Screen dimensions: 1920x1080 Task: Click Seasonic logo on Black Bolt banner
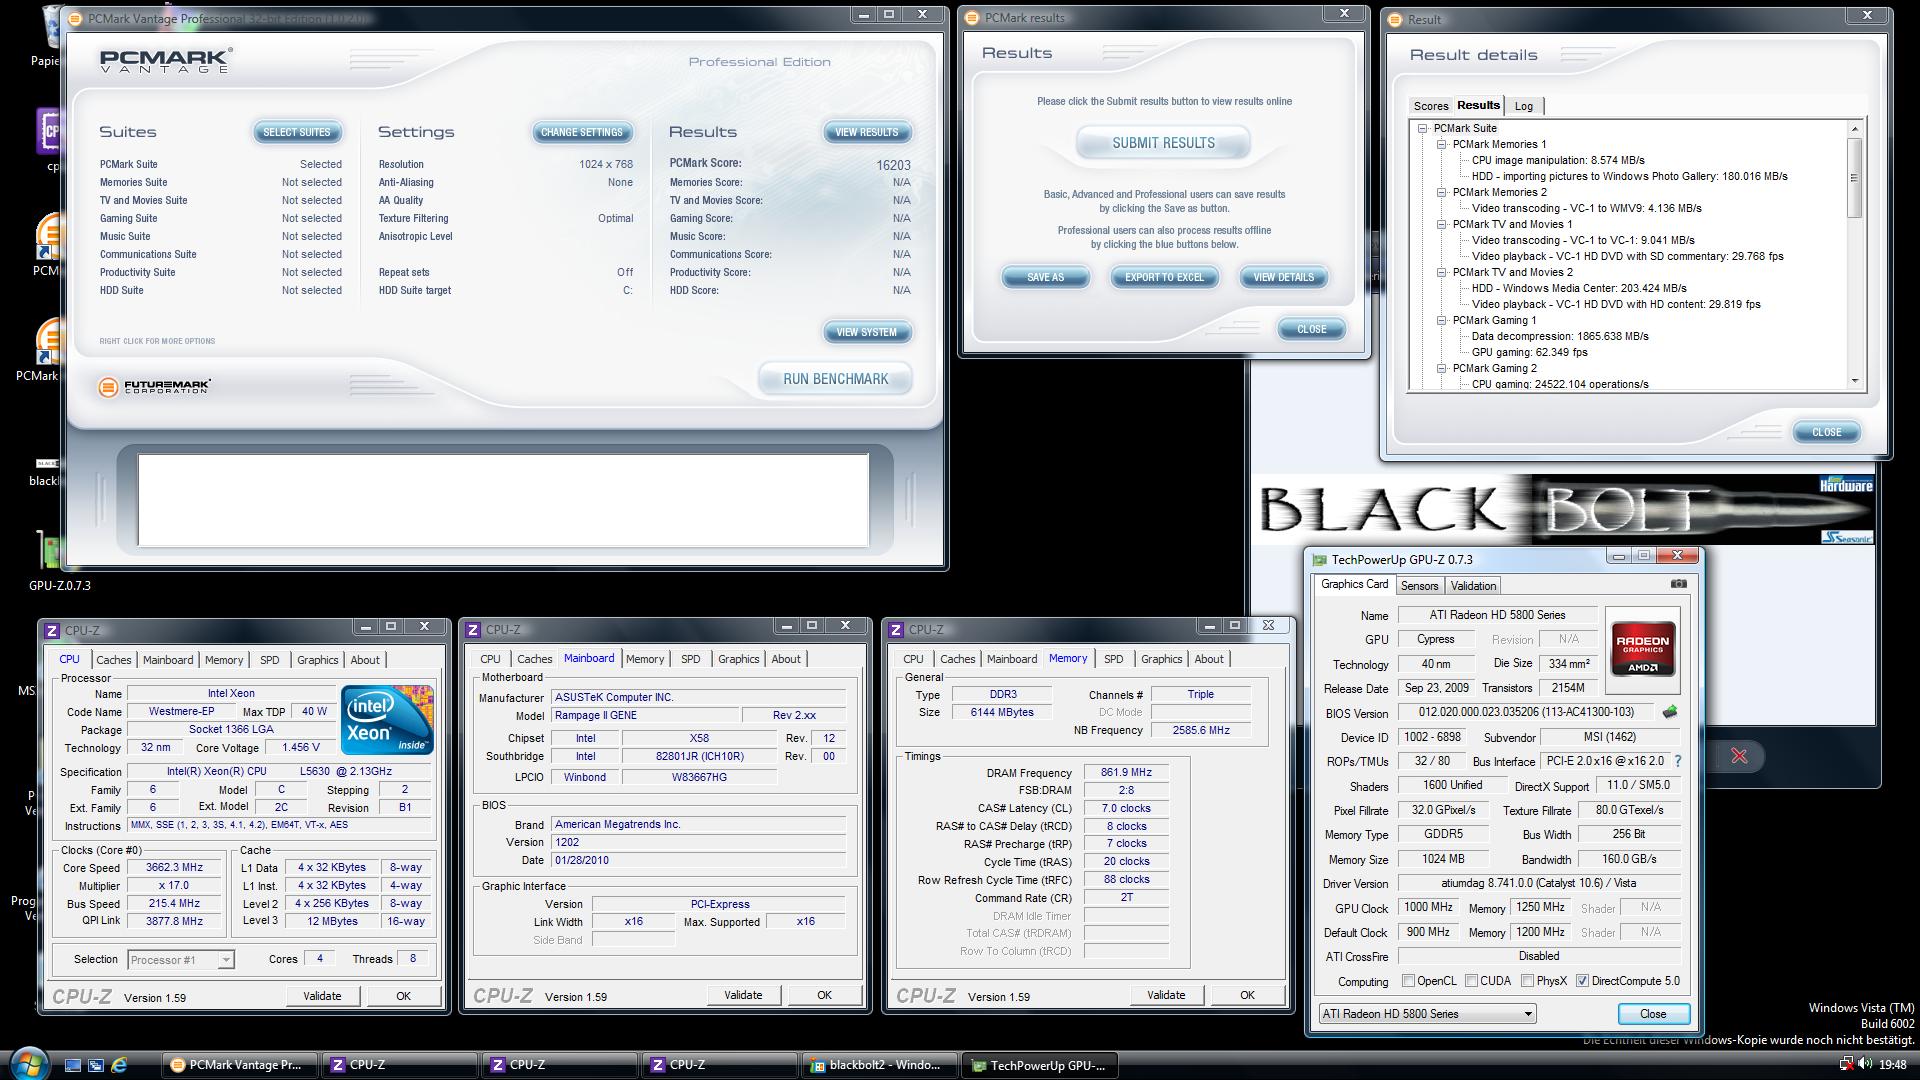(1846, 537)
